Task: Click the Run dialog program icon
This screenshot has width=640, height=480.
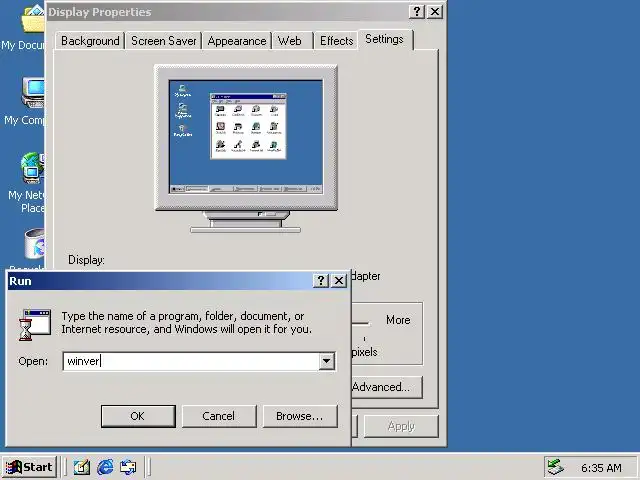Action: tap(35, 325)
